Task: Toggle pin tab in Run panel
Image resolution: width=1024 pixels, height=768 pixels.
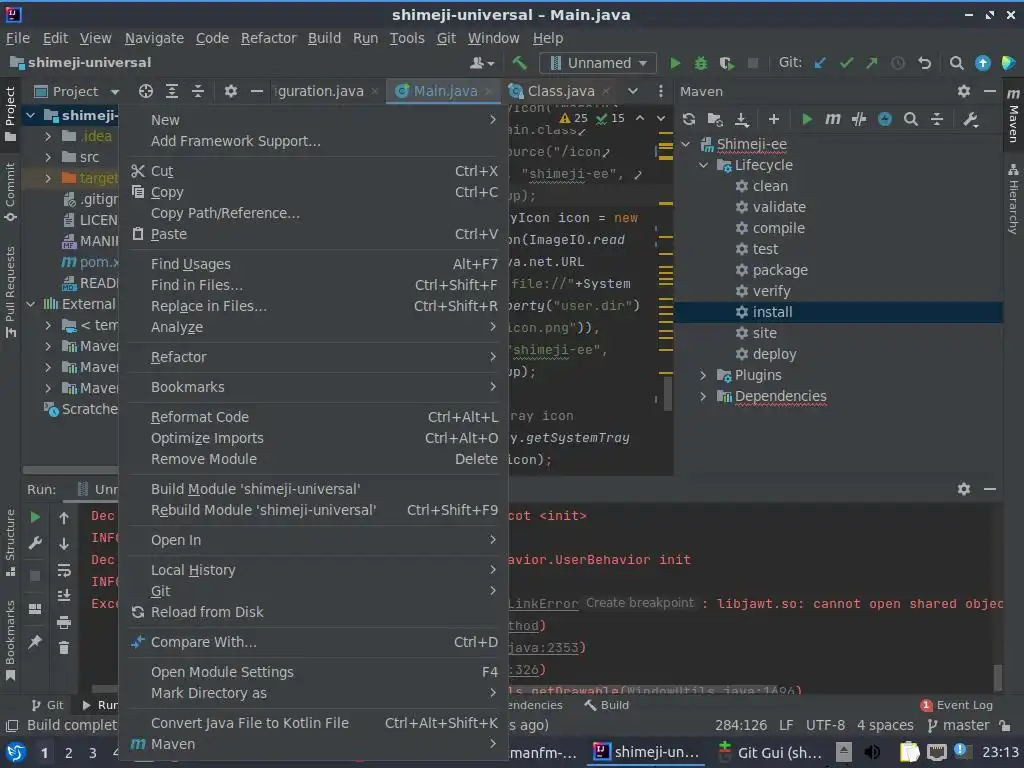Action: coord(35,642)
